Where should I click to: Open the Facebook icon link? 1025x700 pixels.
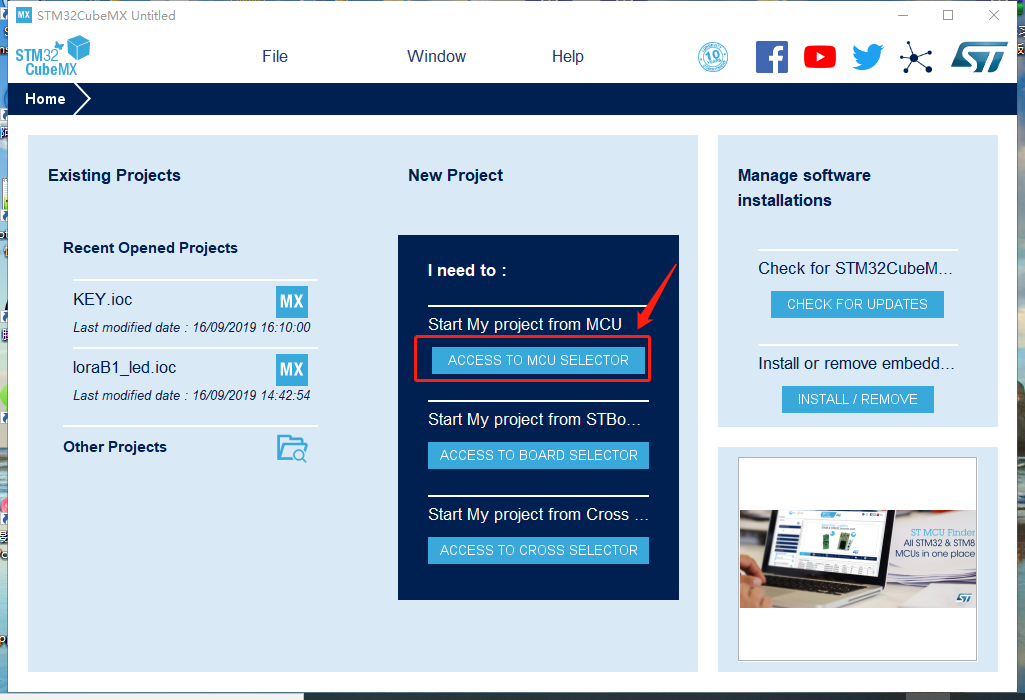[771, 57]
